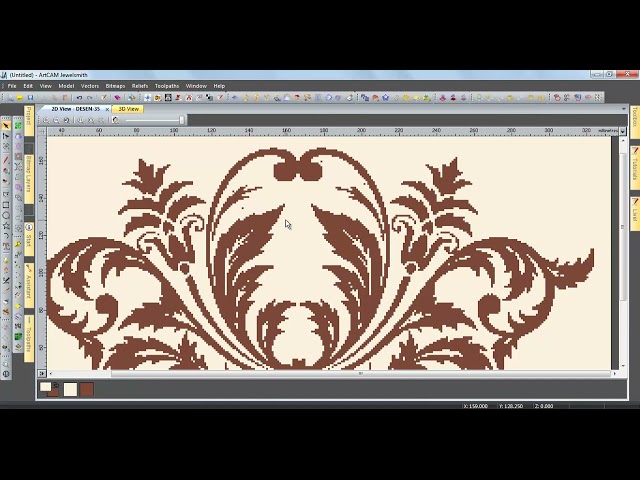
Task: Click the blue star relief icon
Action: [x=385, y=98]
